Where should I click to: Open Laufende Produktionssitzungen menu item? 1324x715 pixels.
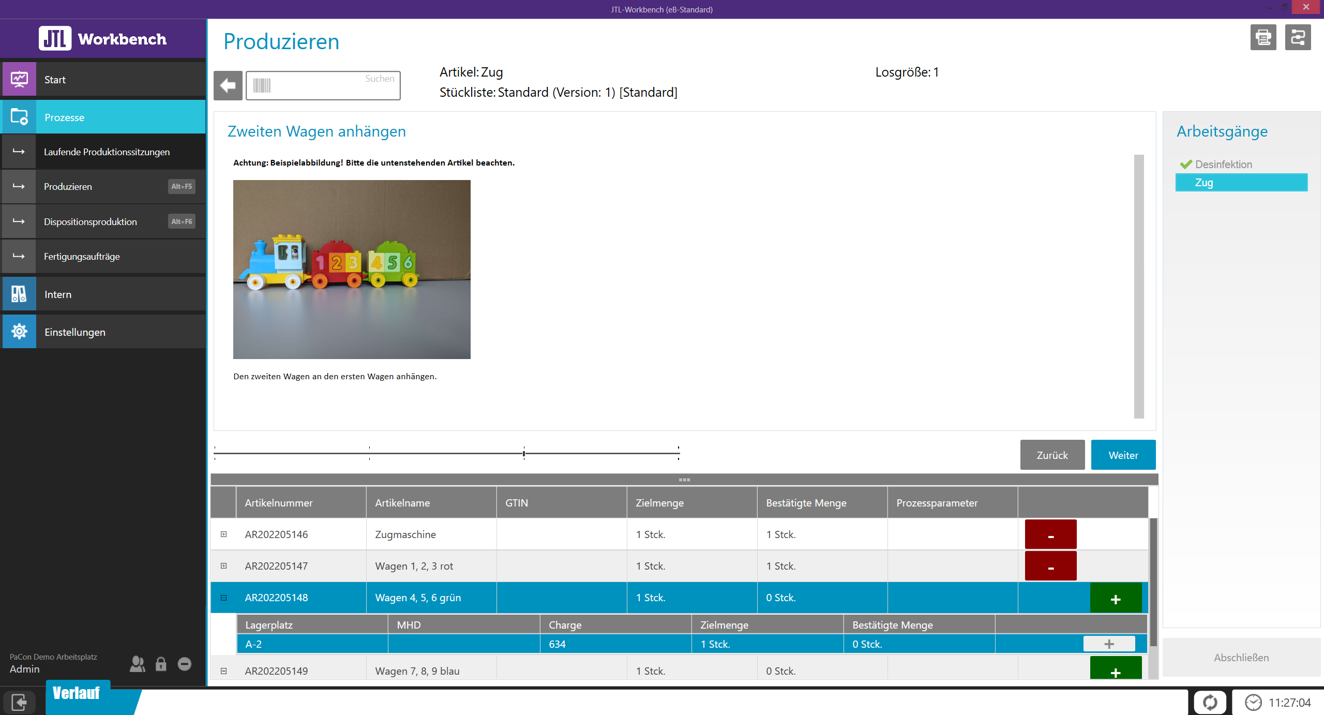click(x=106, y=152)
